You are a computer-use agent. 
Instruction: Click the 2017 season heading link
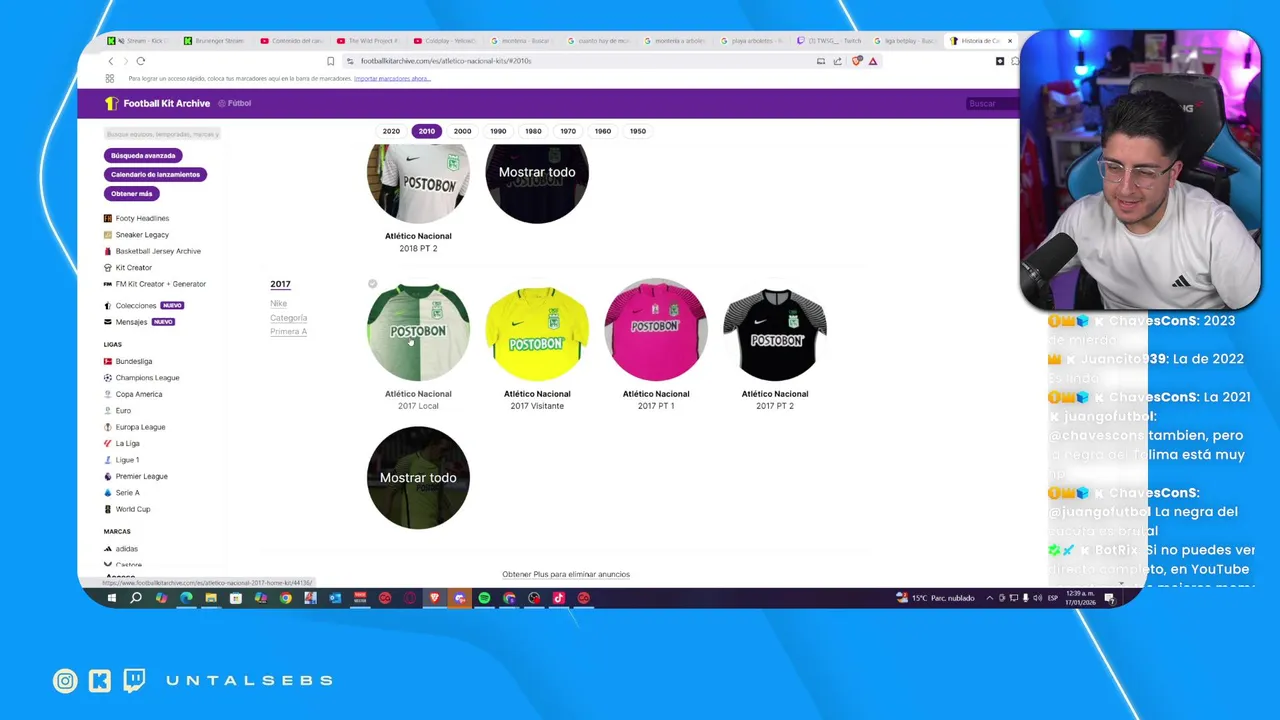[280, 284]
